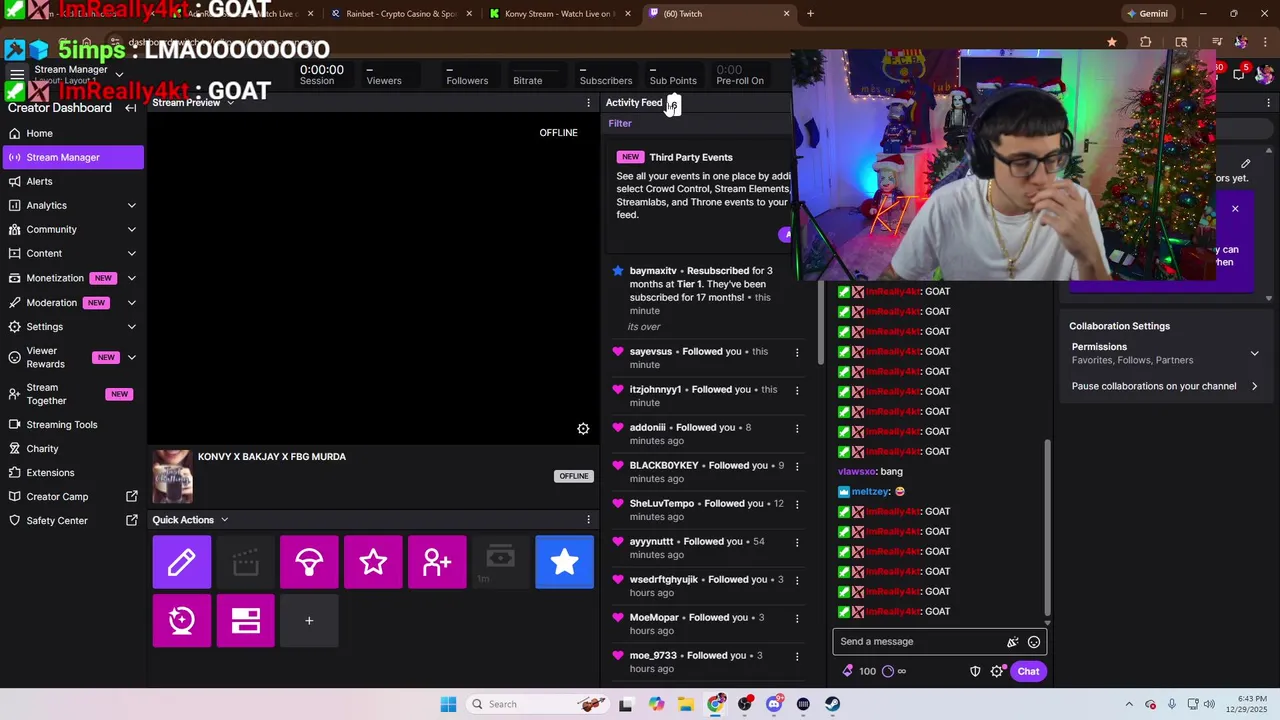
Task: Open options for sayevsus follow event
Action: [x=797, y=352]
